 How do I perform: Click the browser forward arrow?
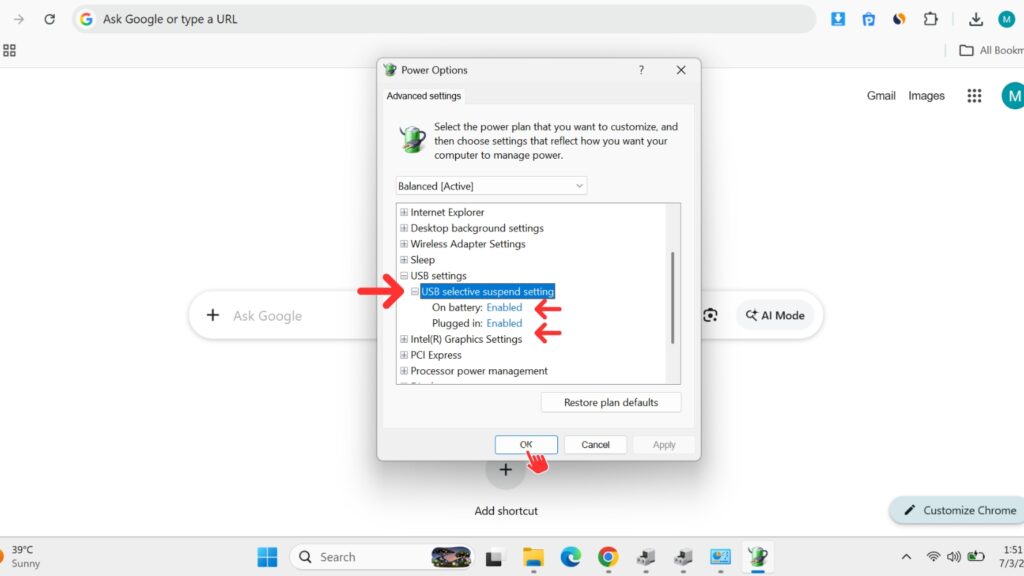tap(19, 19)
